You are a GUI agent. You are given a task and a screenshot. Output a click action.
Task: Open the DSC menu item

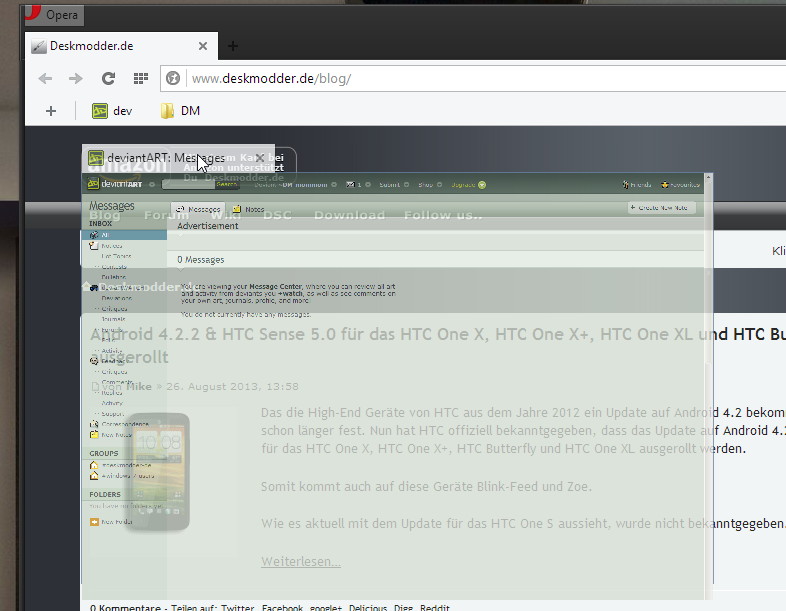point(277,215)
